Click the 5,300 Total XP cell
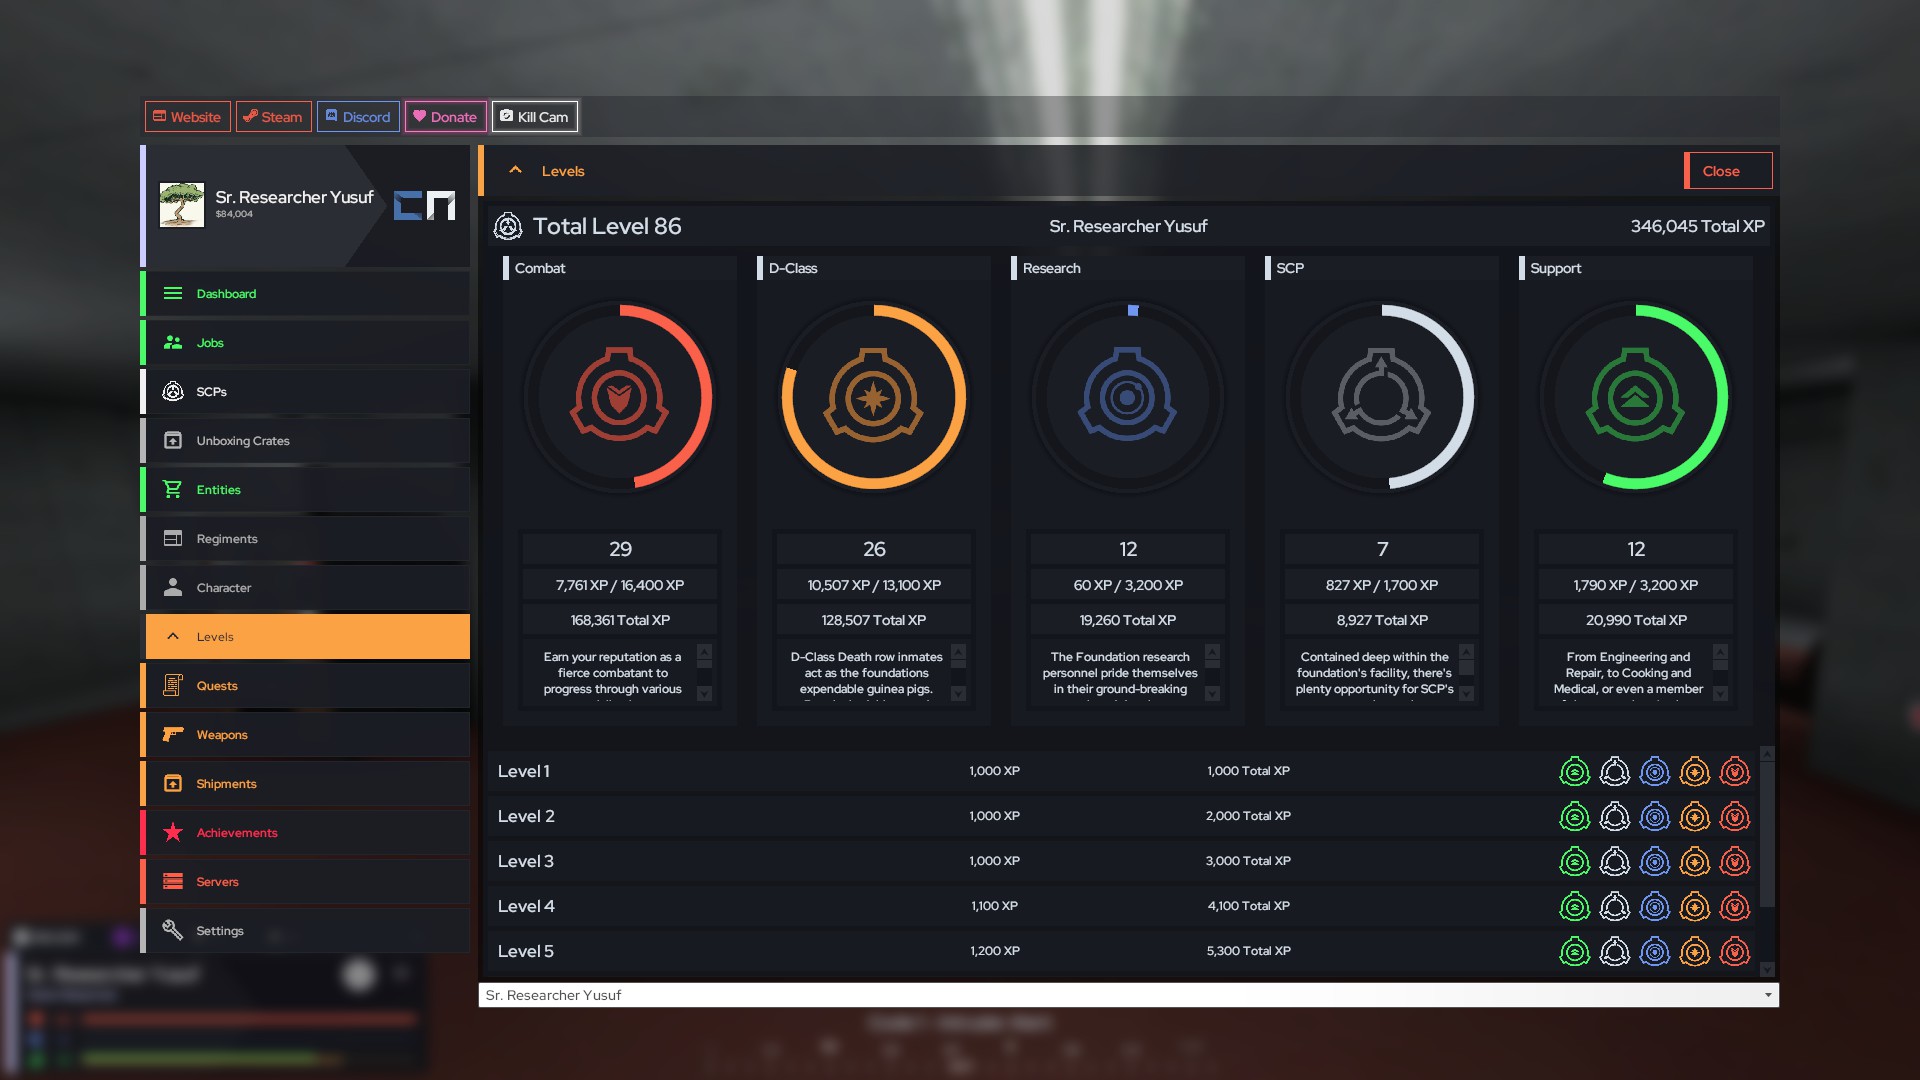Image resolution: width=1920 pixels, height=1080 pixels. (1248, 951)
